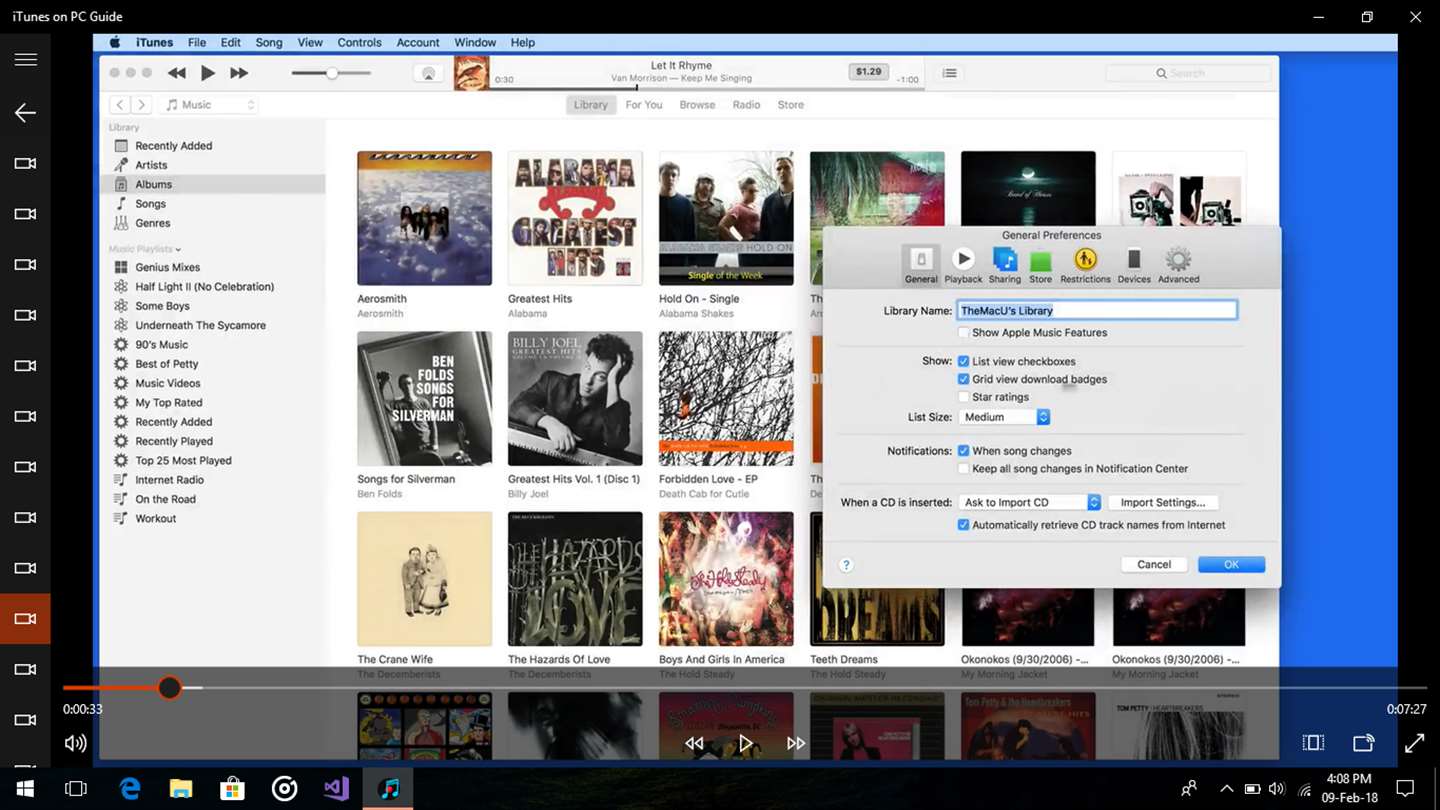Select the Aerosmith album cover
Screen dimensions: 1440x810
point(424,218)
